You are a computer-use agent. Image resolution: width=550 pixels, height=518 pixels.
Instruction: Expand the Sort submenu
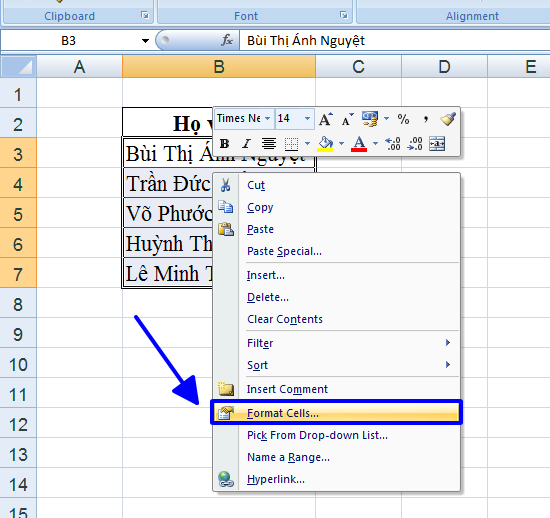point(448,365)
